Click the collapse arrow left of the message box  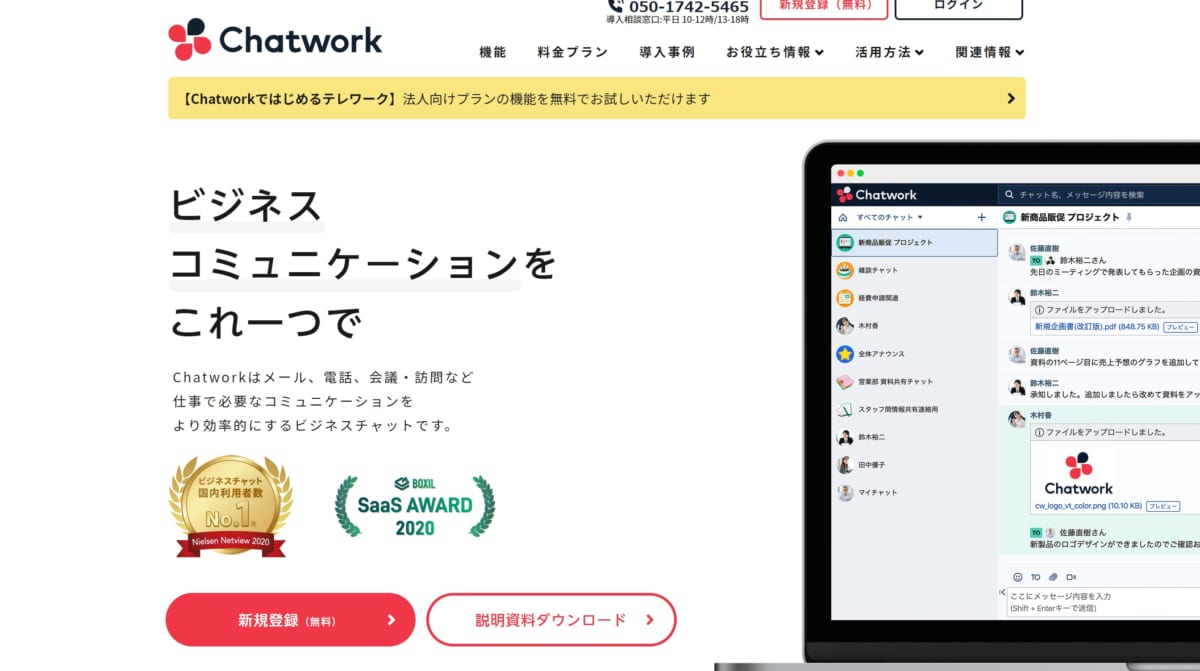(x=1002, y=593)
